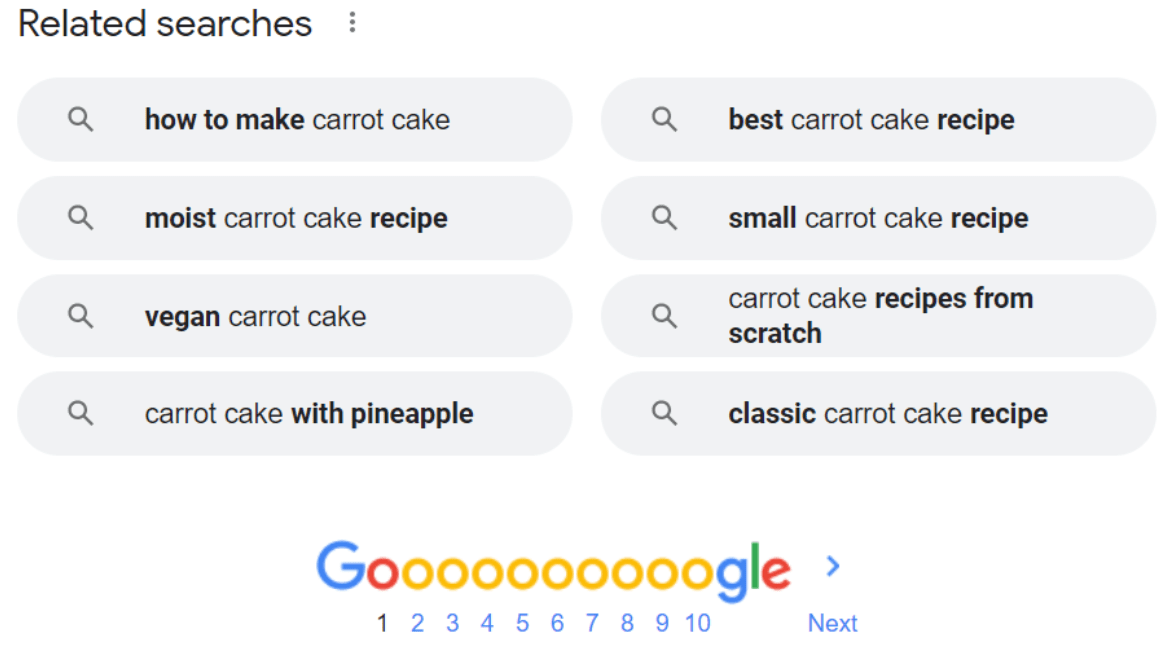
Task: Open the Related searches three-dot menu
Action: pos(352,23)
